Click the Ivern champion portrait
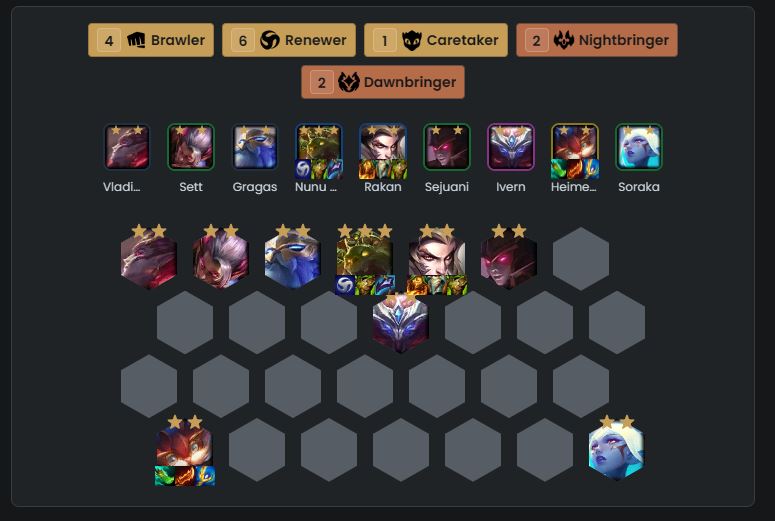The height and width of the screenshot is (521, 775). tap(511, 147)
